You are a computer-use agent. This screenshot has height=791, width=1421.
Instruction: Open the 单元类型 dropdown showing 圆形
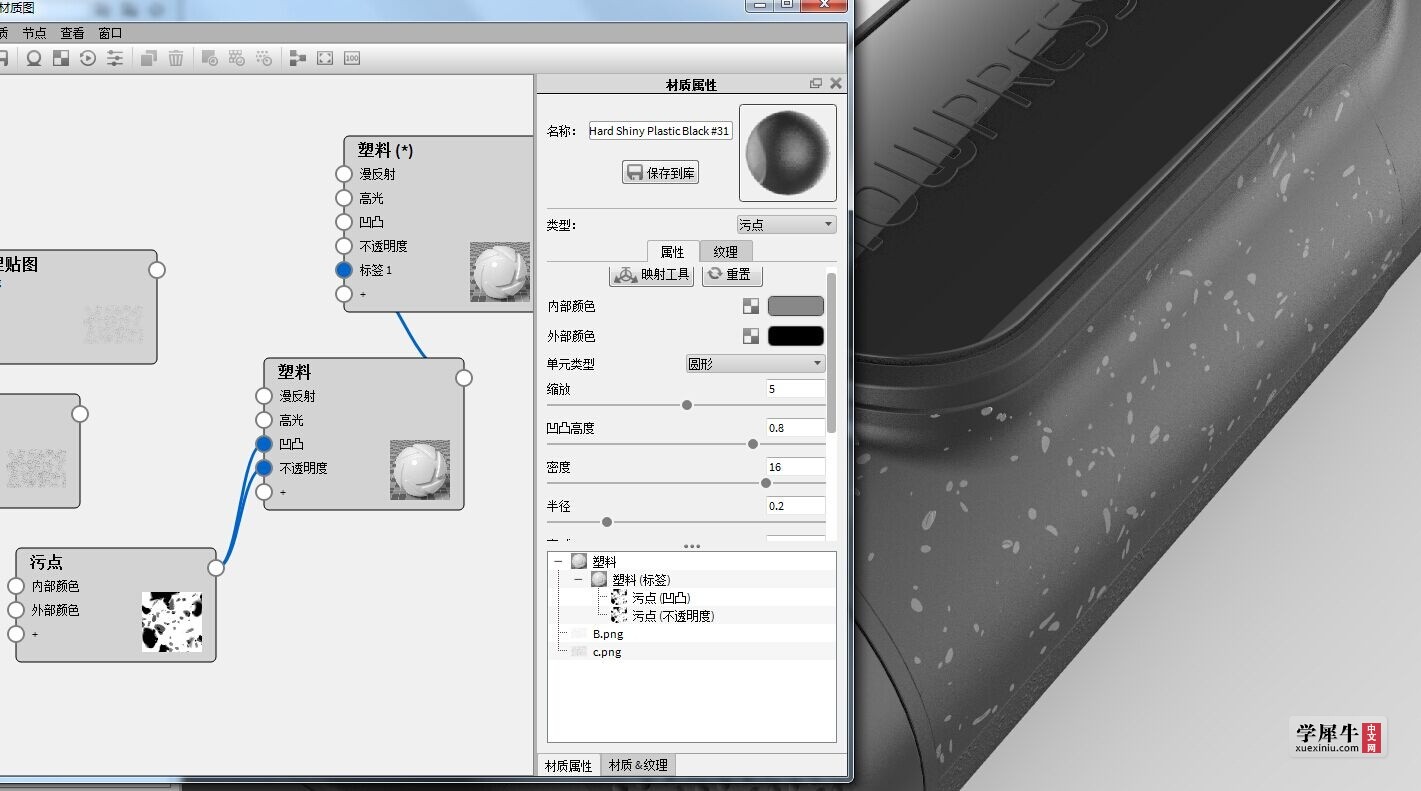click(755, 364)
